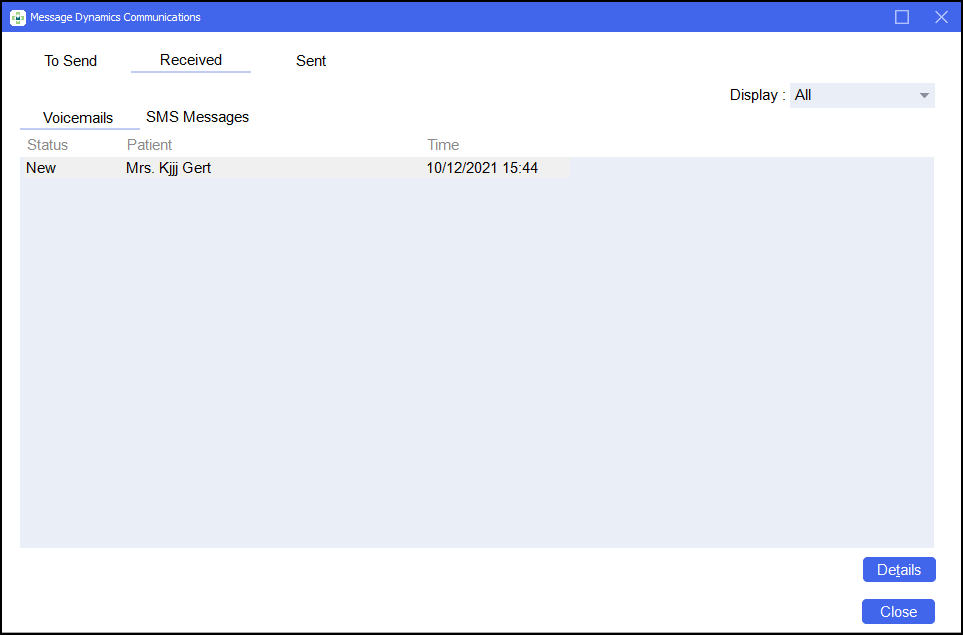This screenshot has height=635, width=963.
Task: Open the Display filter combo box showing All
Action: tap(851, 95)
